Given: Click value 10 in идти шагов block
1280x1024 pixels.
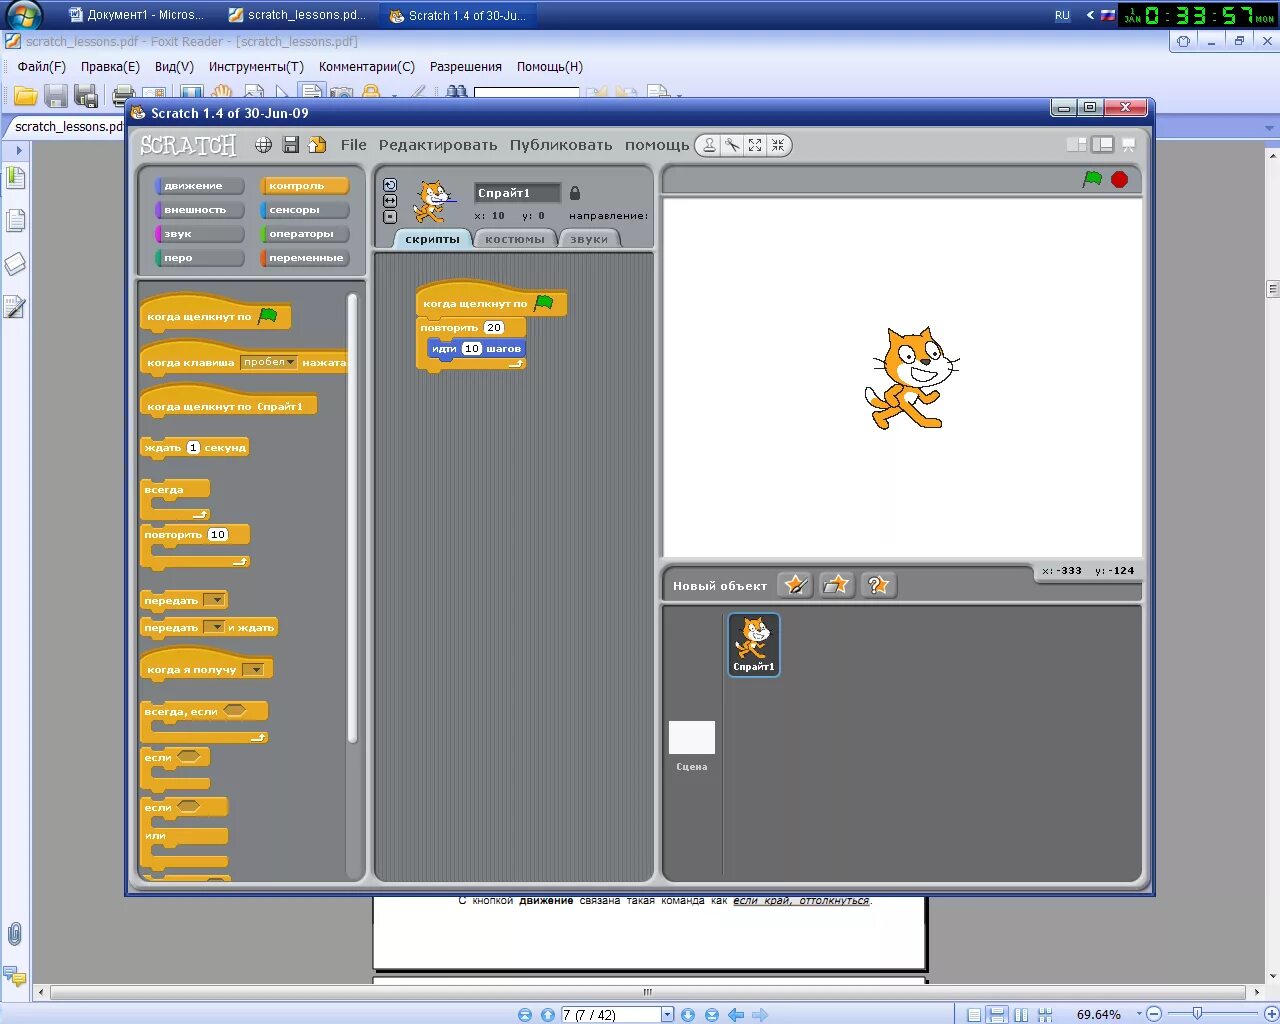Looking at the screenshot, I should 472,349.
